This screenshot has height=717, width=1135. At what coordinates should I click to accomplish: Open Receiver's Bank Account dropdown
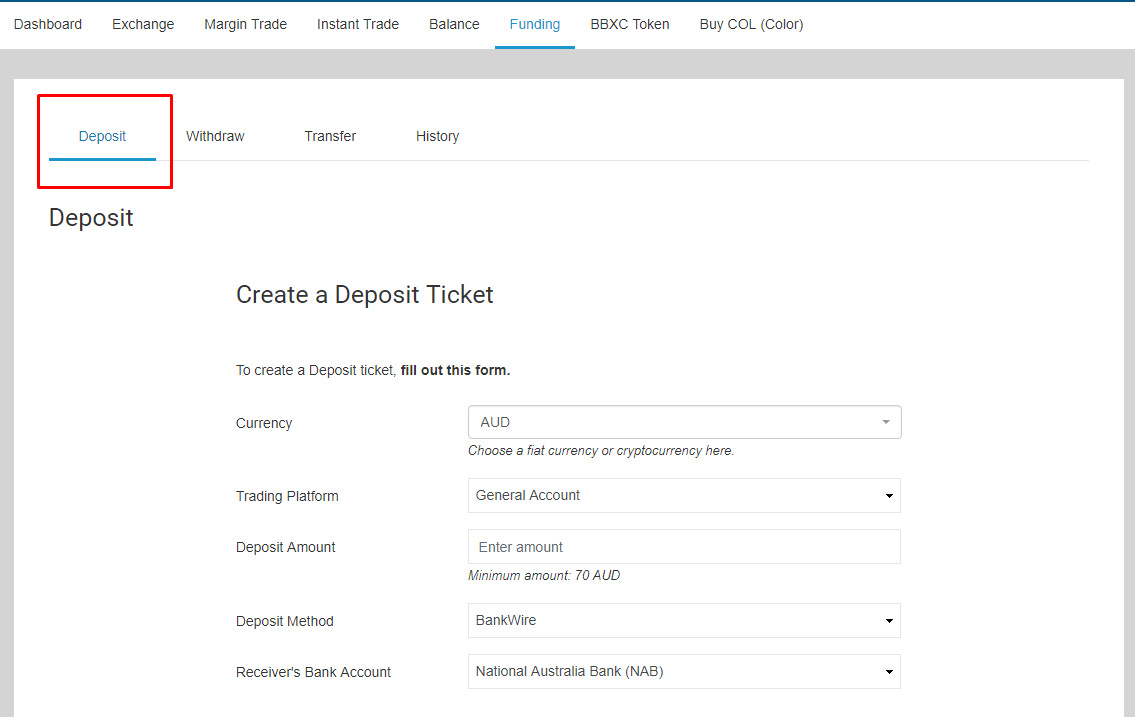[684, 671]
